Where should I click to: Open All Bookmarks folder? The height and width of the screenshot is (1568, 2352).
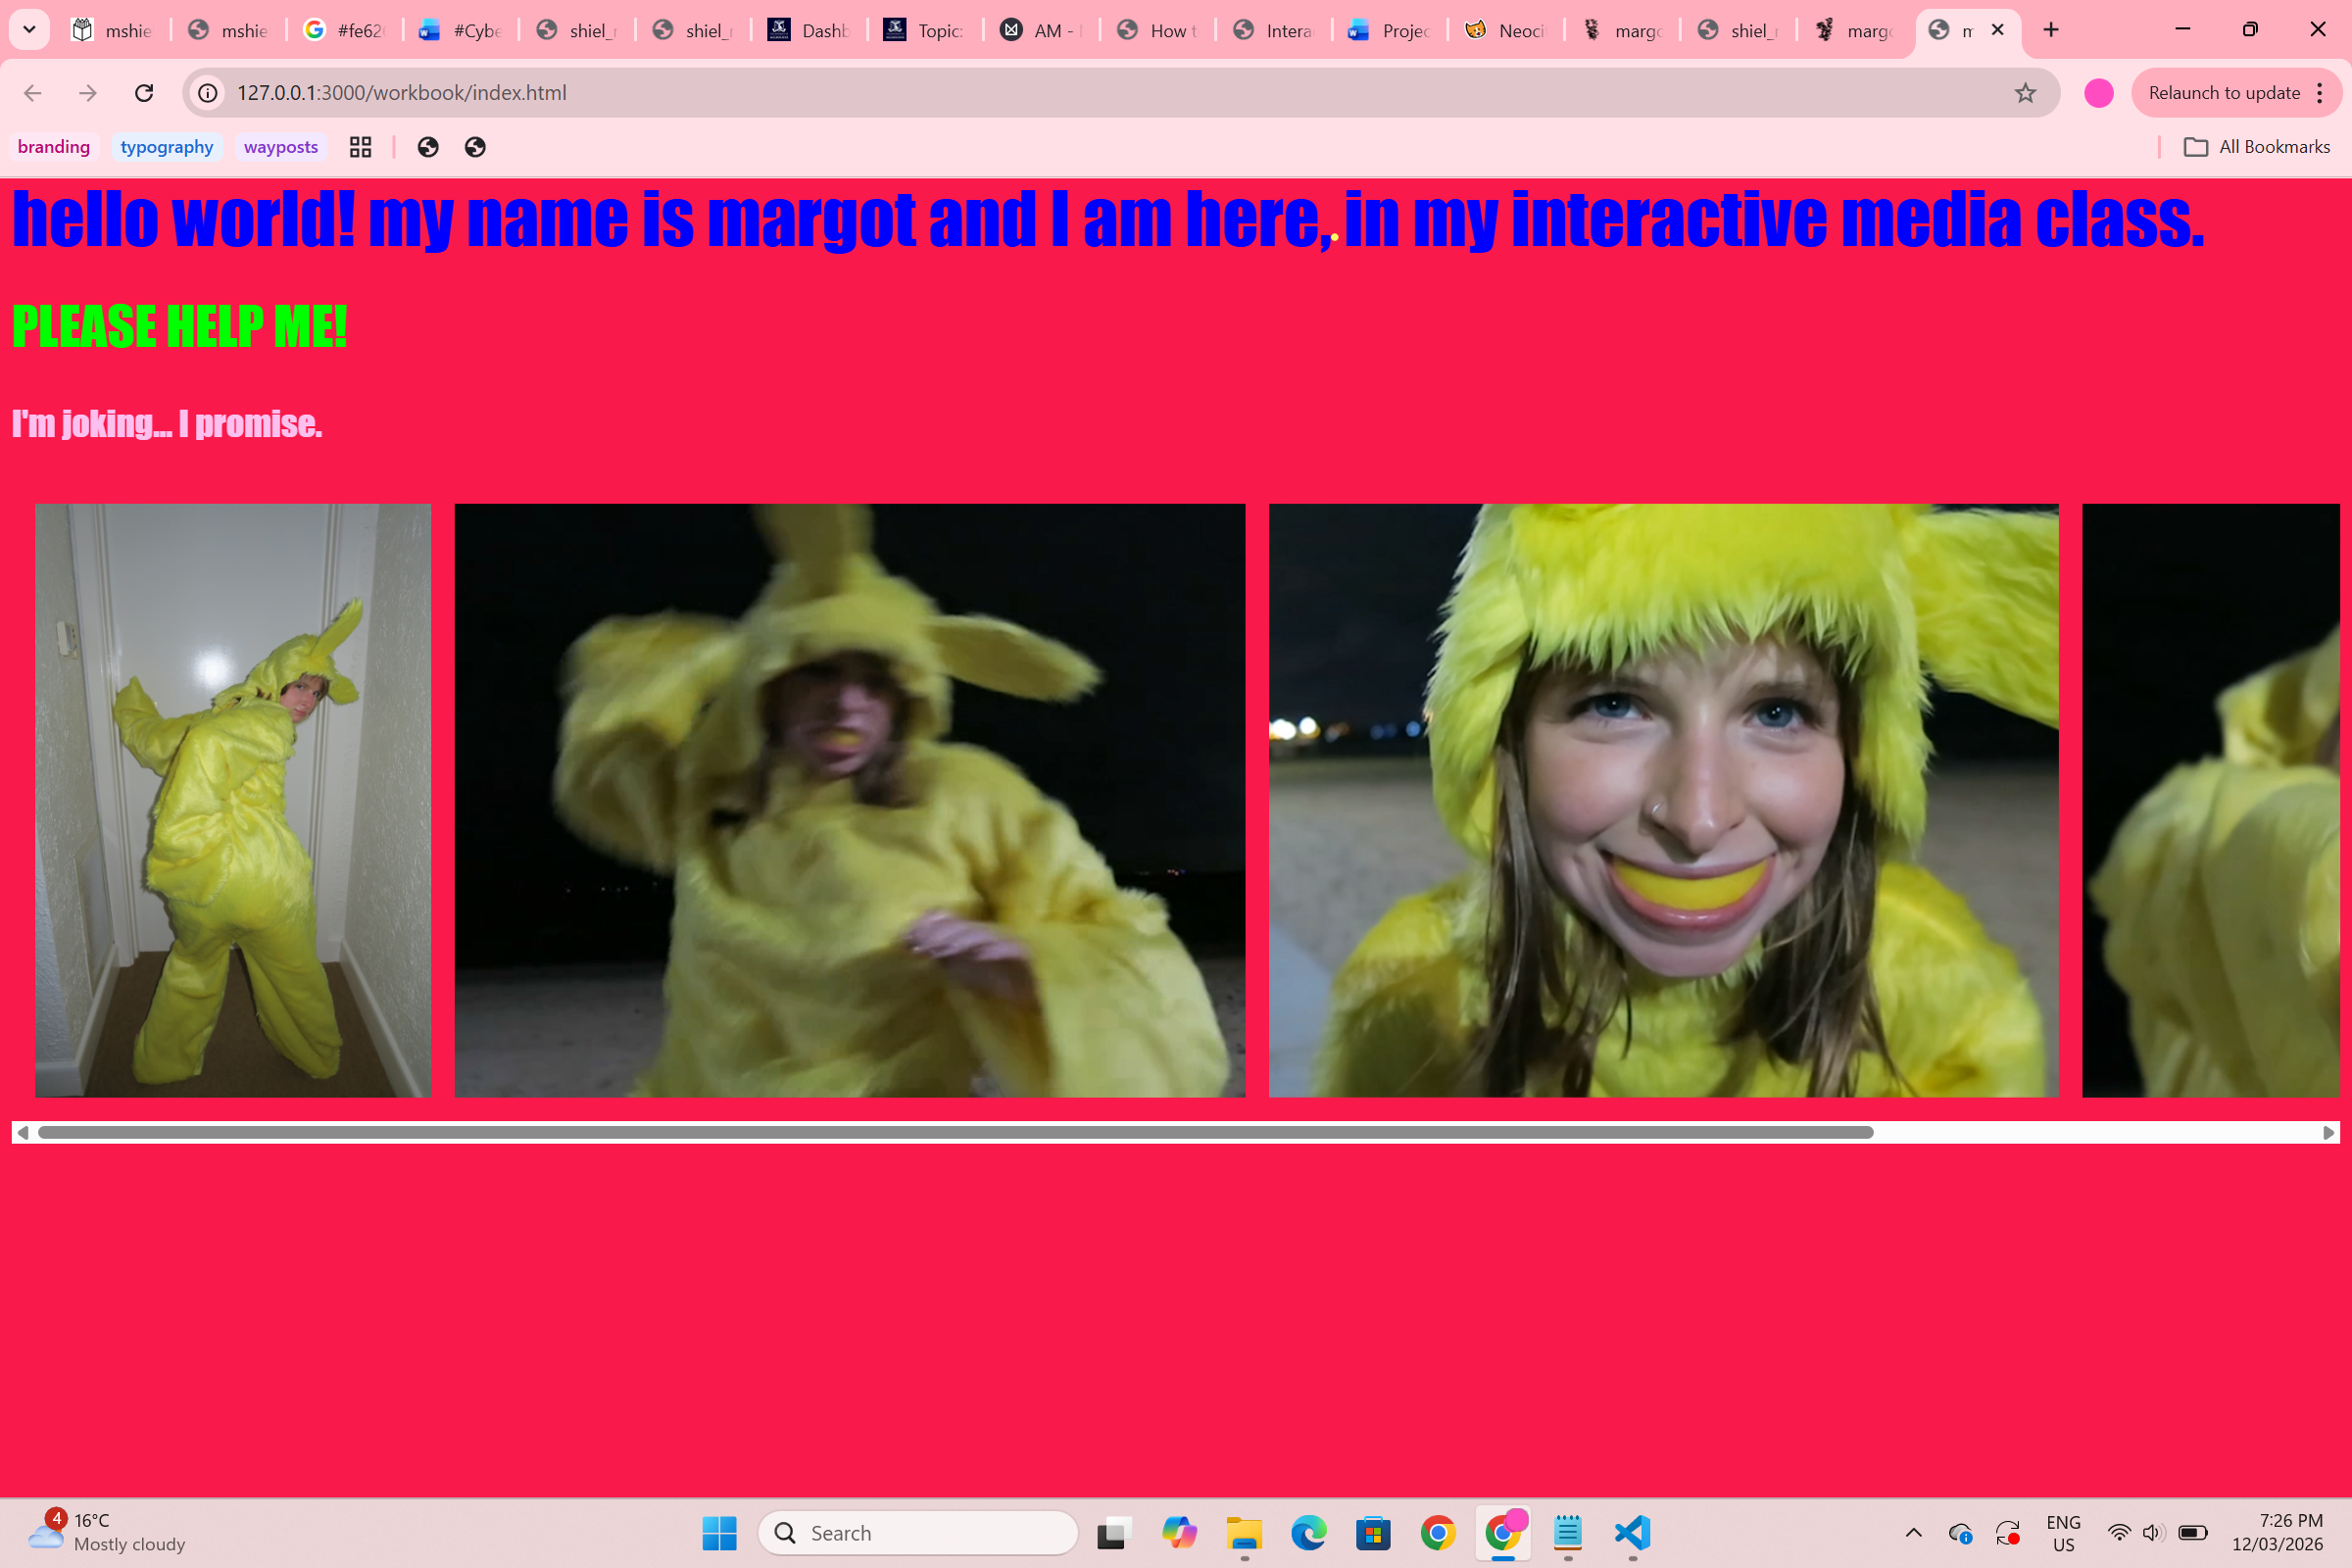coord(2257,147)
